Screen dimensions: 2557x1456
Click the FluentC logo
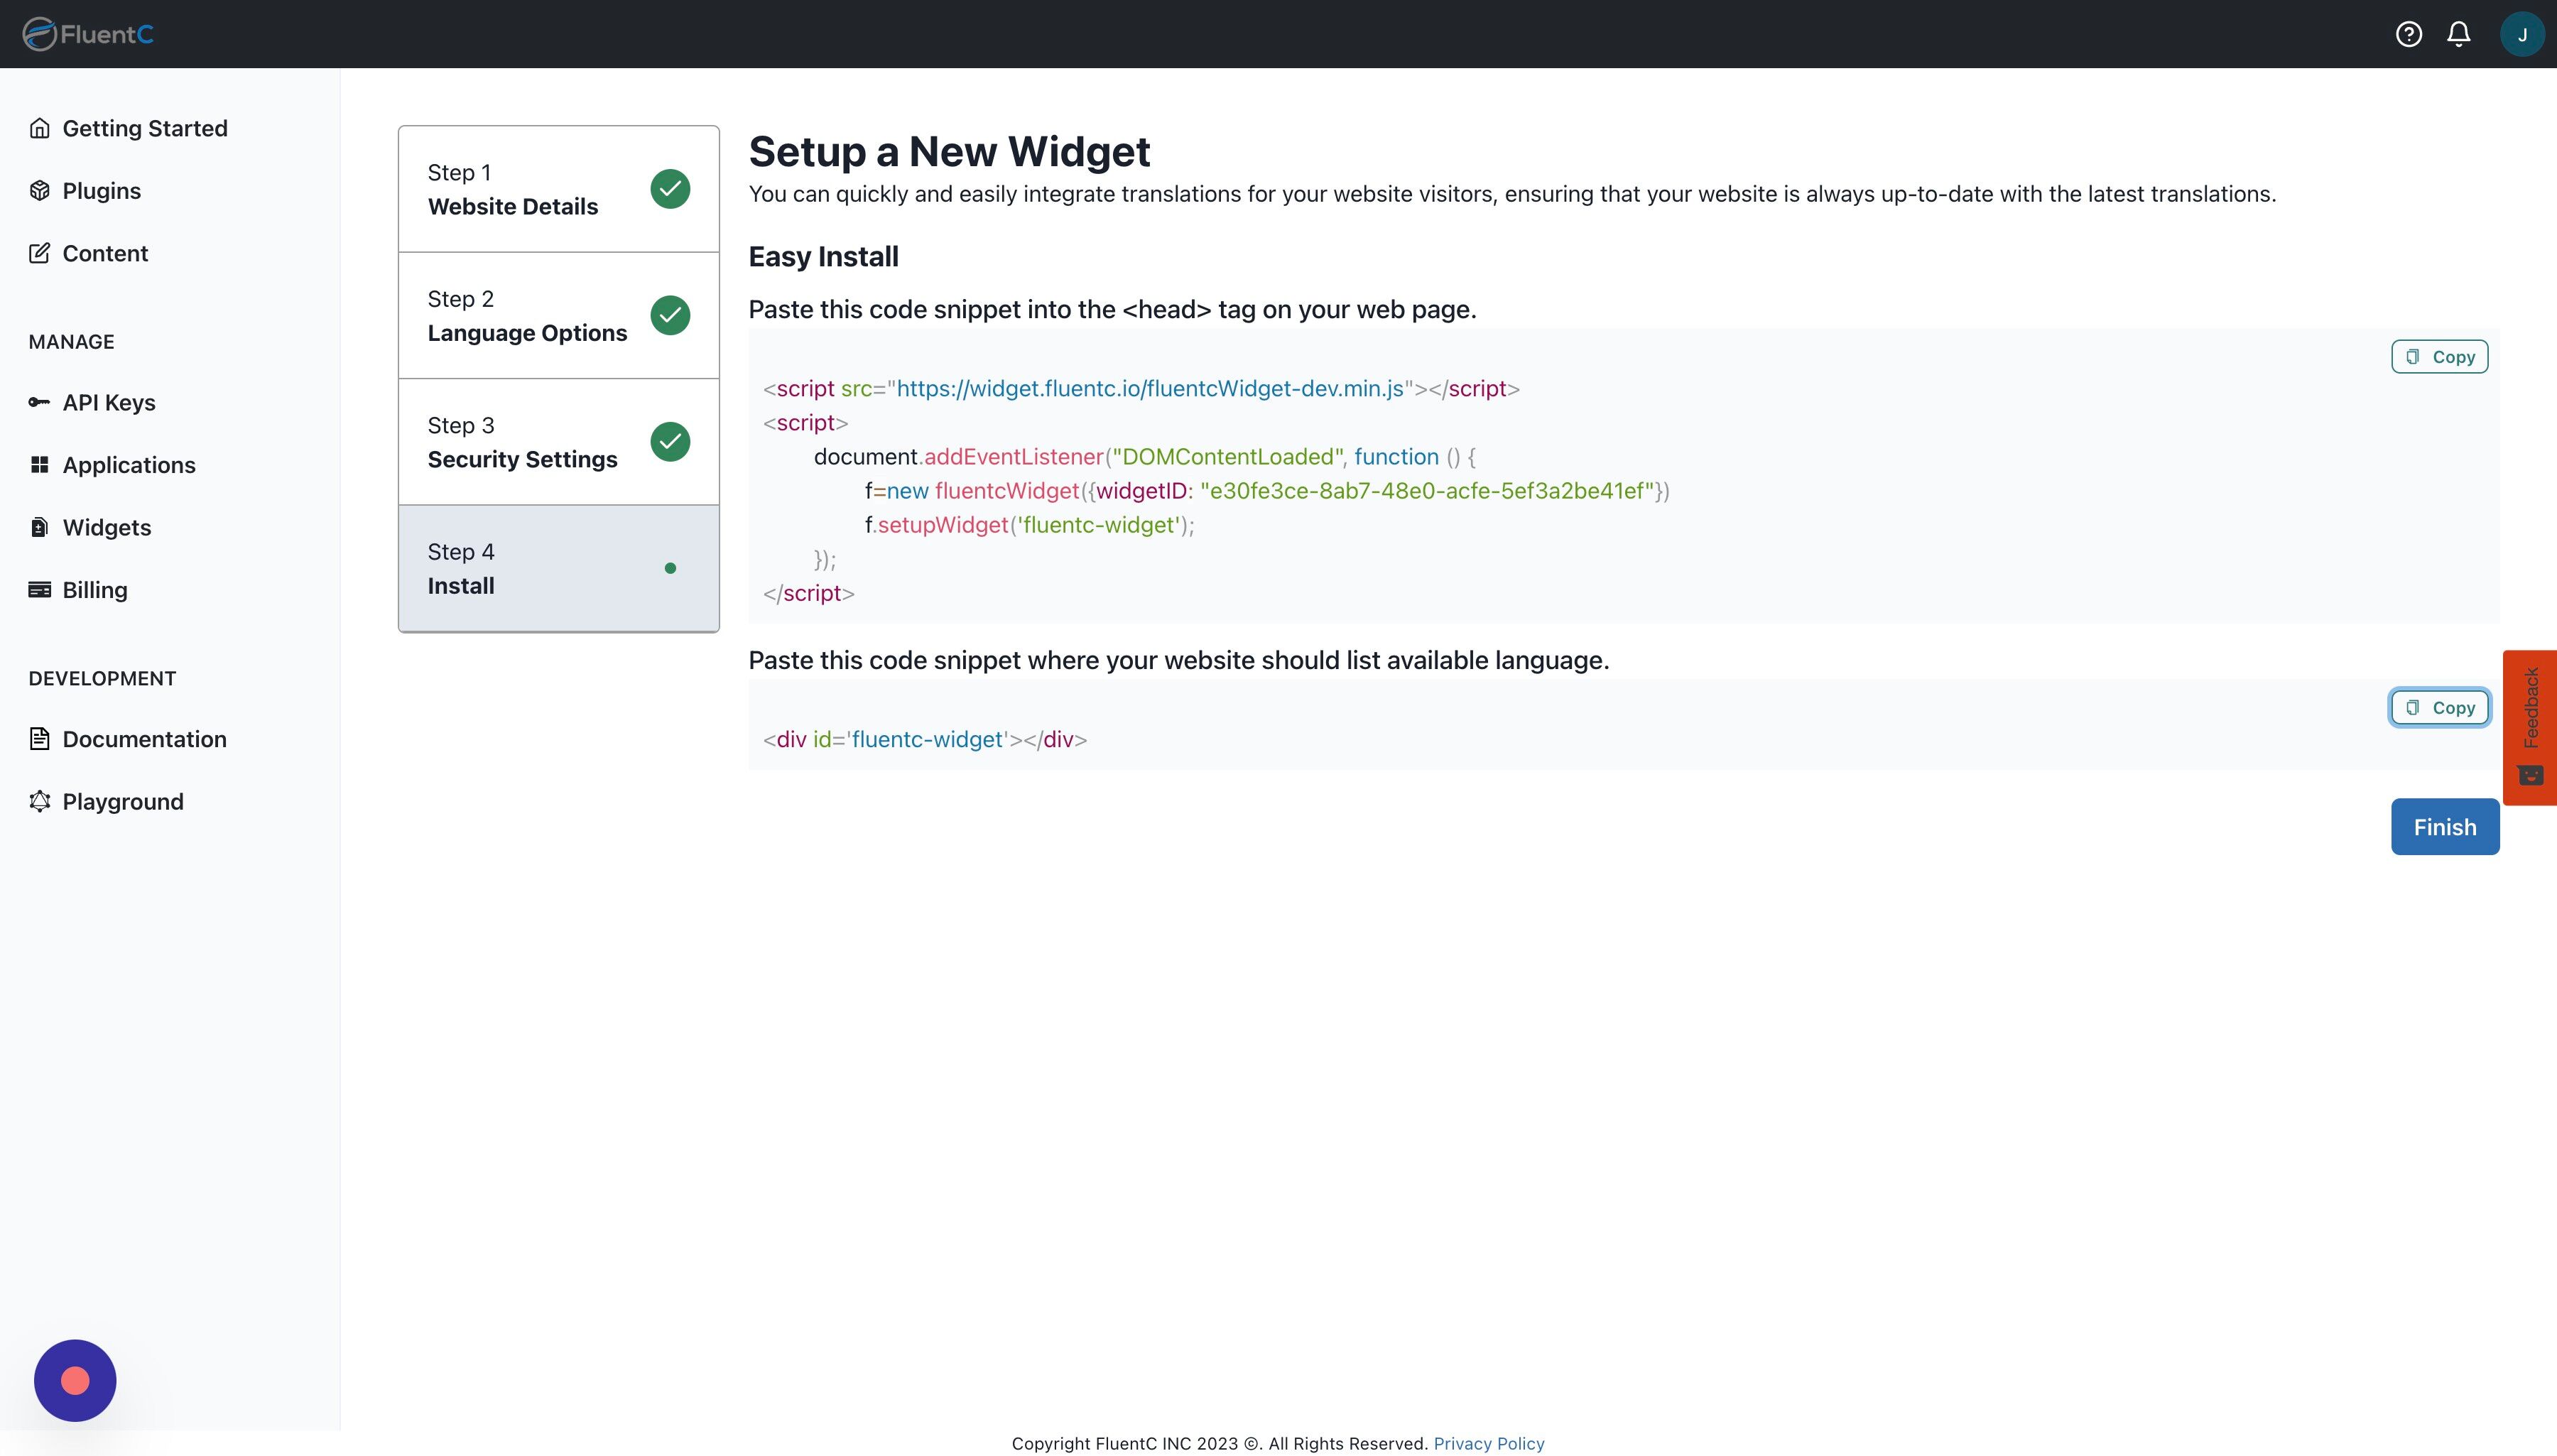point(88,34)
